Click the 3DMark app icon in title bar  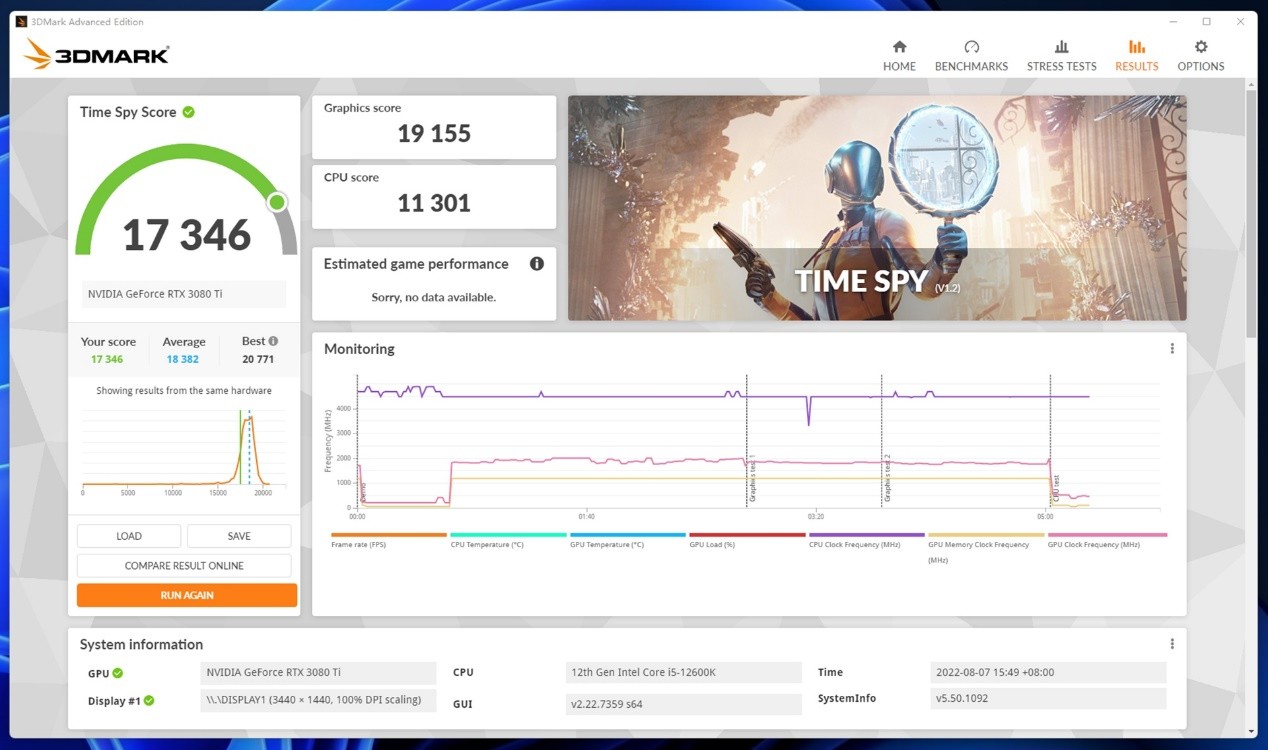[x=21, y=22]
